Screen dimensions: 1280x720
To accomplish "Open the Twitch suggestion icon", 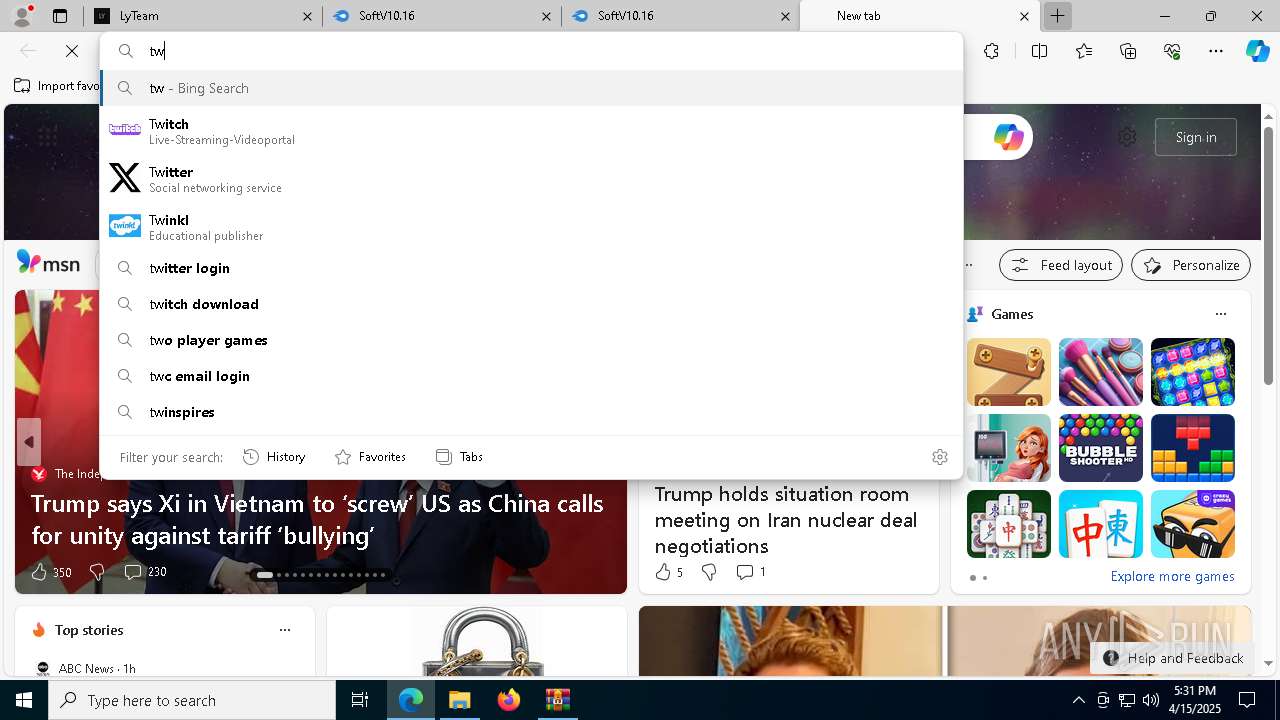I will (125, 130).
